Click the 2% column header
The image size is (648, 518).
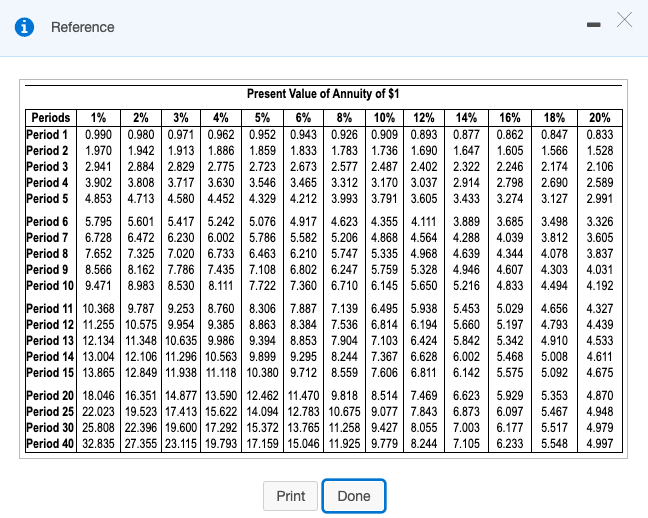click(141, 118)
